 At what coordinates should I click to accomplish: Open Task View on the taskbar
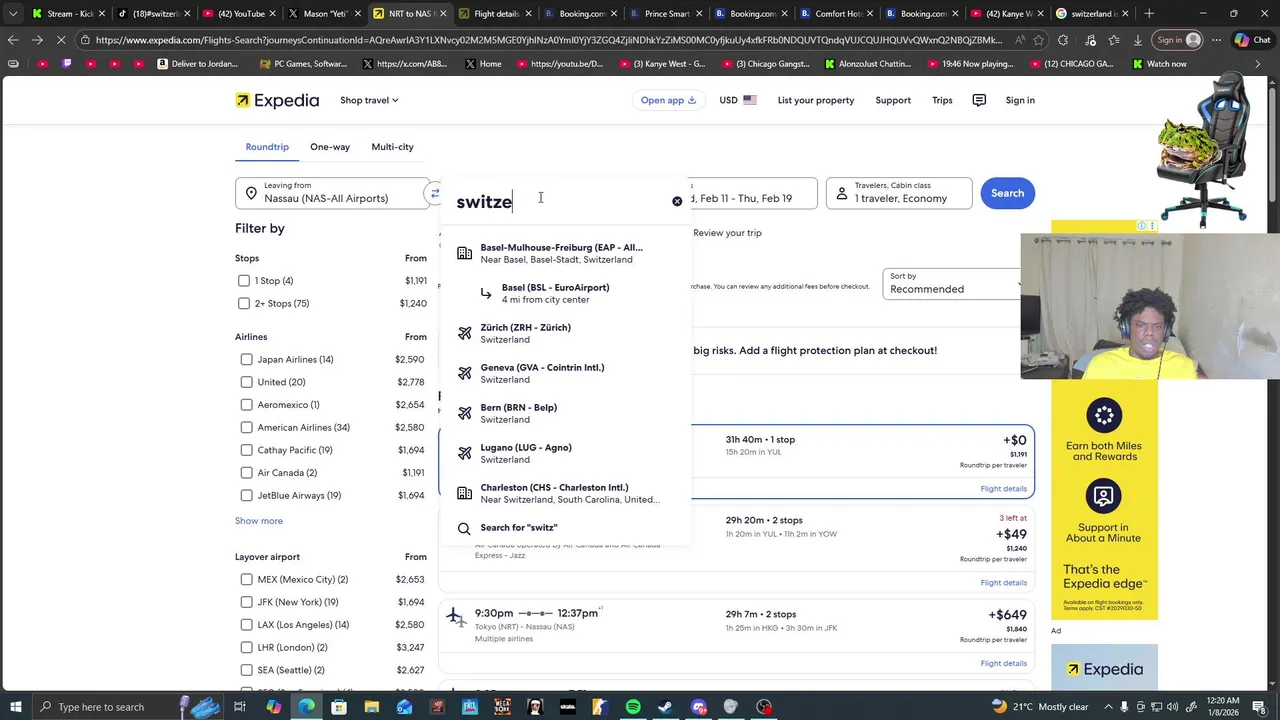(240, 707)
